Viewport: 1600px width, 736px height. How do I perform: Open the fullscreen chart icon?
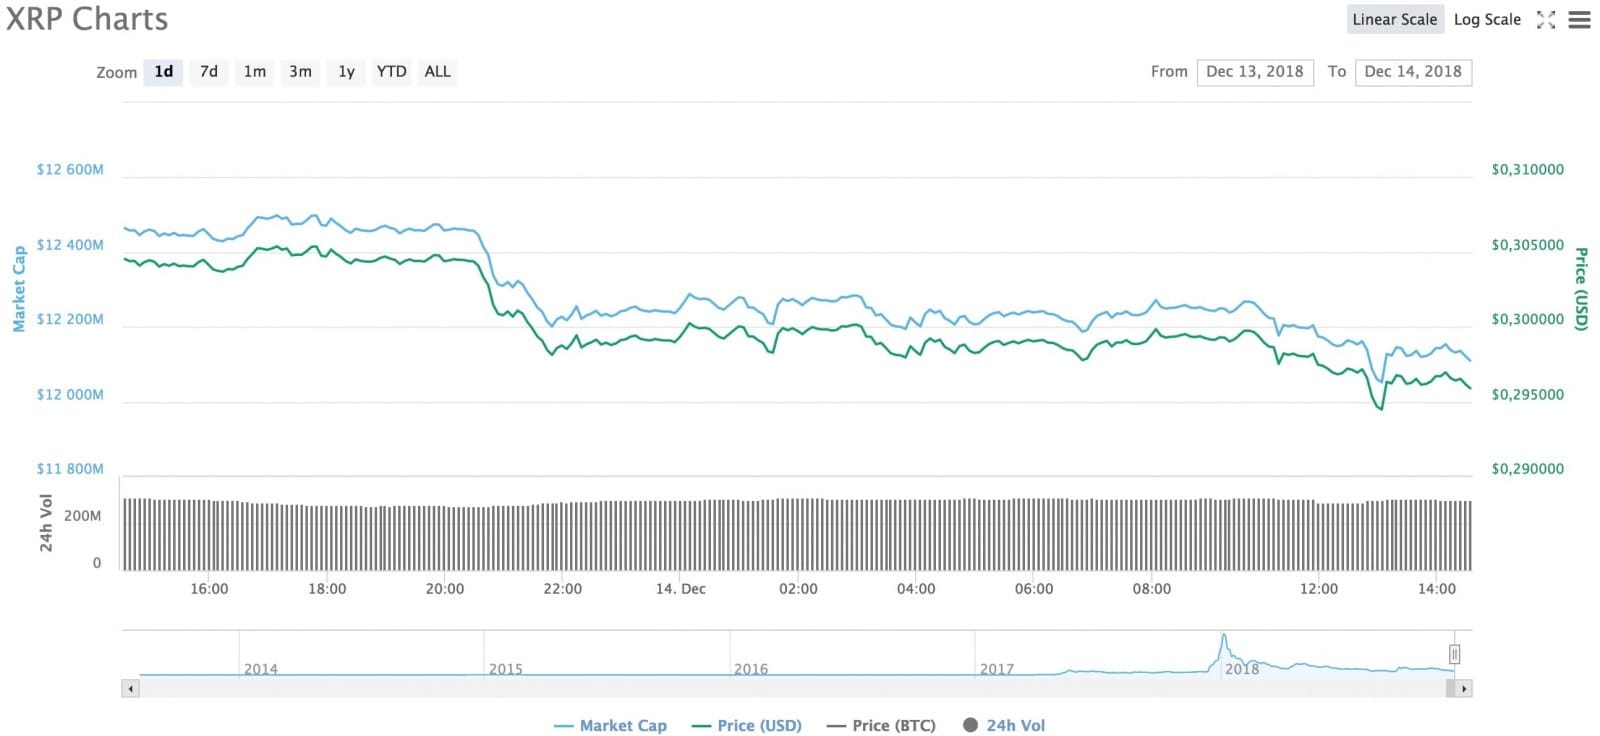(1546, 20)
